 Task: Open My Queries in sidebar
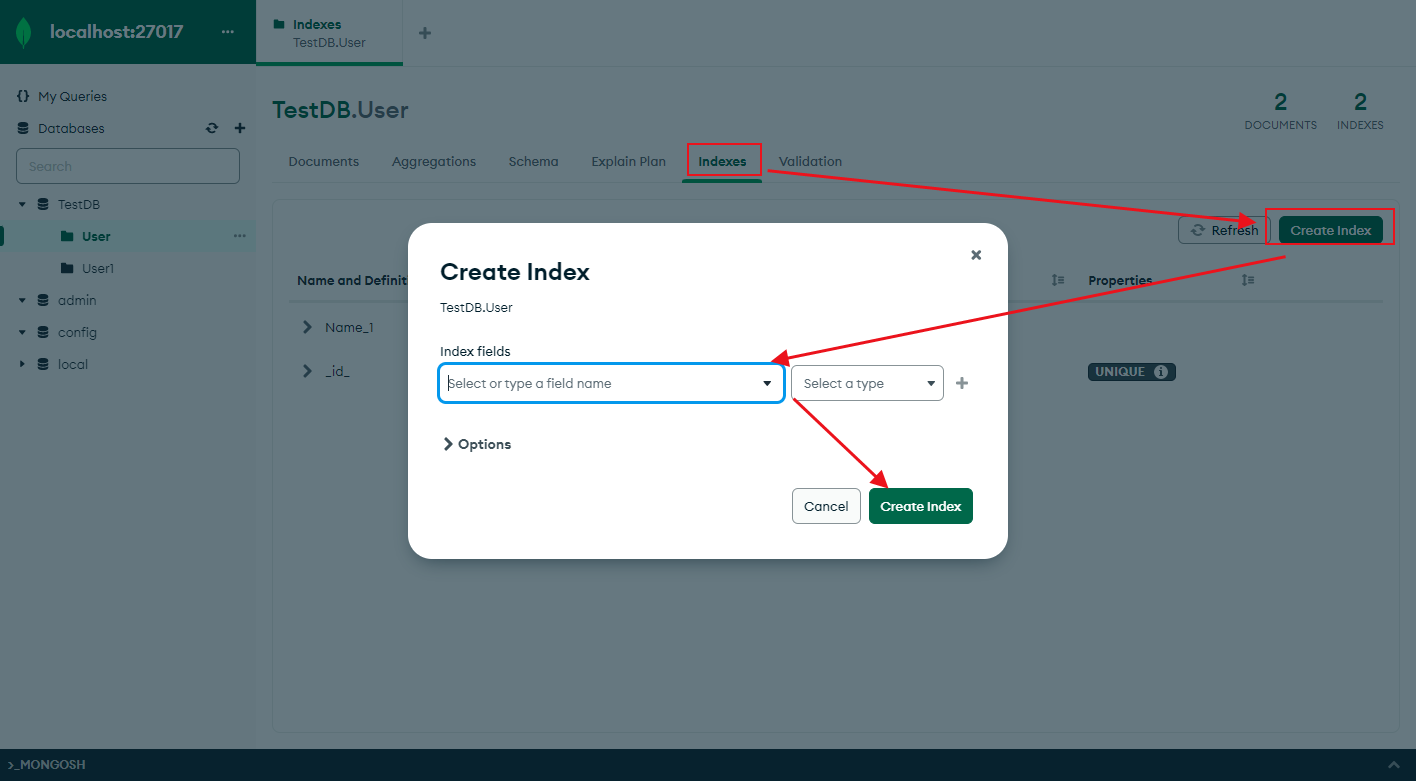coord(72,96)
